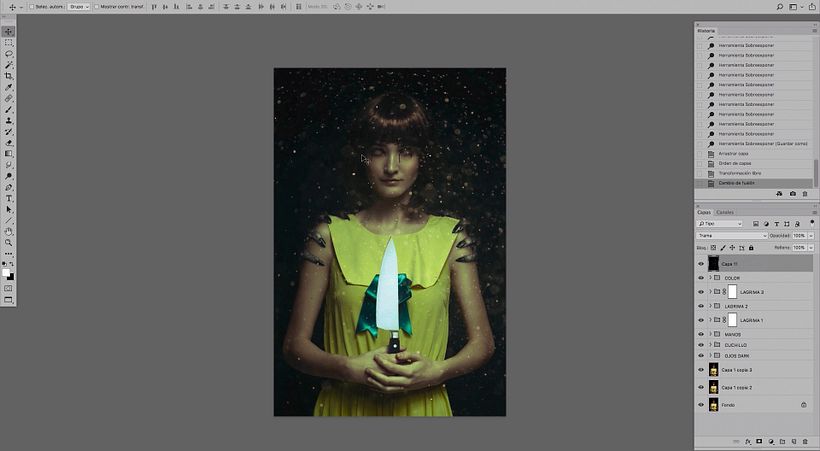Select the Move tool in the toolbox

(x=8, y=31)
